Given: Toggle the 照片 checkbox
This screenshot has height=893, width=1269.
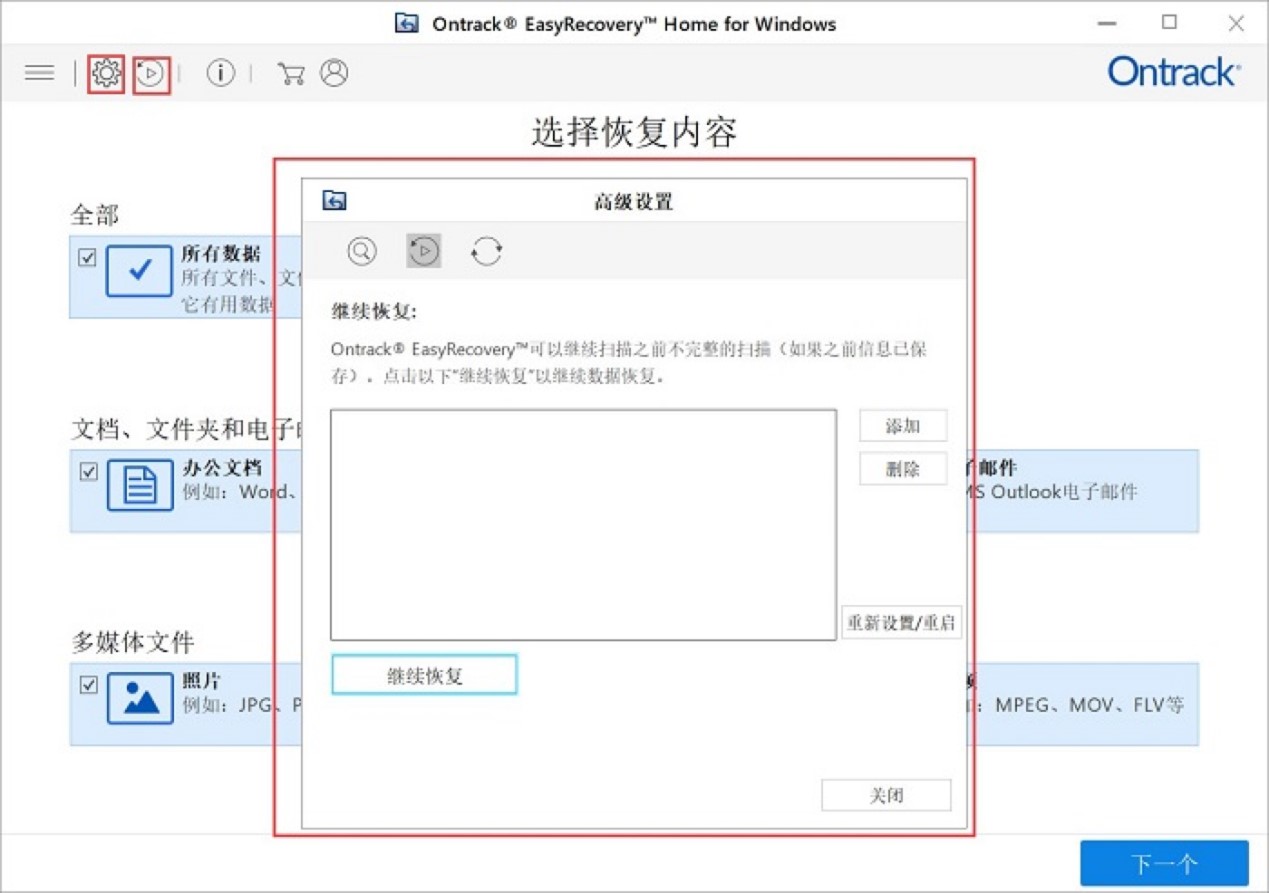Looking at the screenshot, I should coord(88,685).
